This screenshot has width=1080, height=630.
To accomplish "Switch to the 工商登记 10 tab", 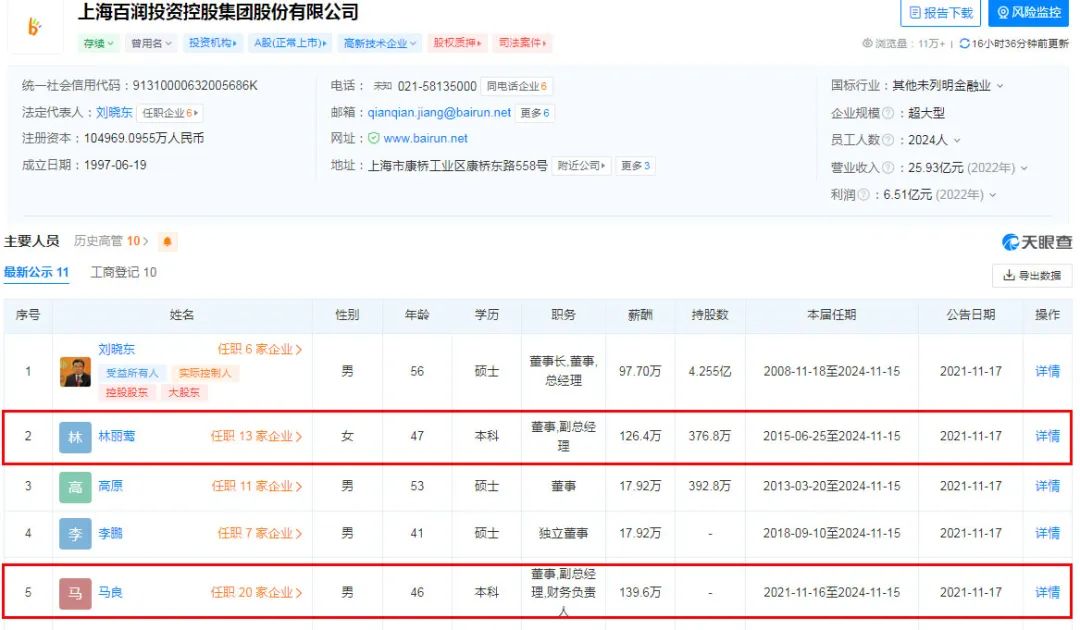I will pyautogui.click(x=124, y=273).
